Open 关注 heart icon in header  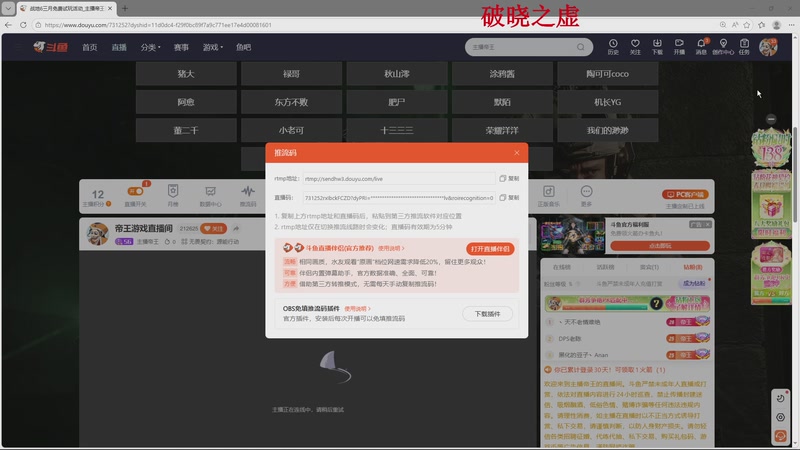pos(635,47)
